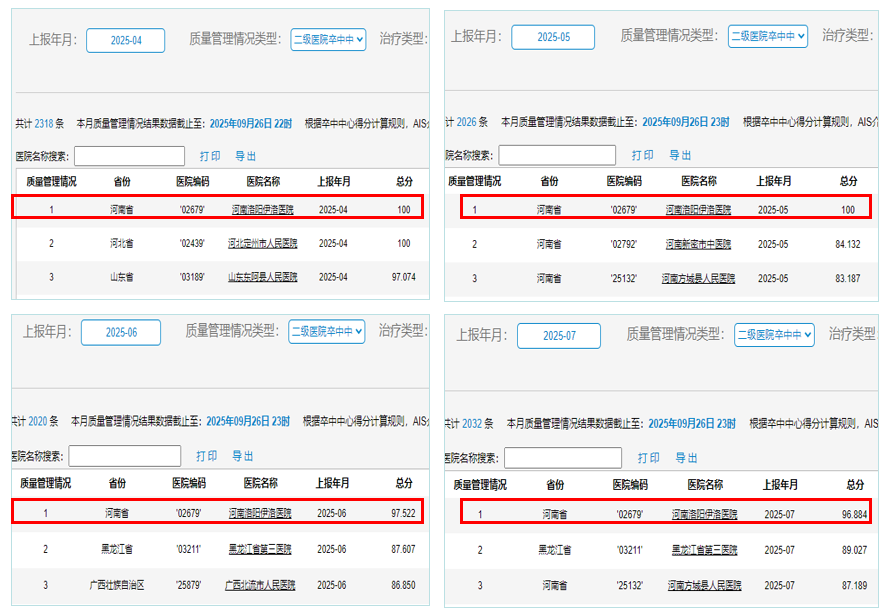The height and width of the screenshot is (615, 886).
Task: Expand quality type dropdown in 2025-05 panel
Action: [x=767, y=36]
